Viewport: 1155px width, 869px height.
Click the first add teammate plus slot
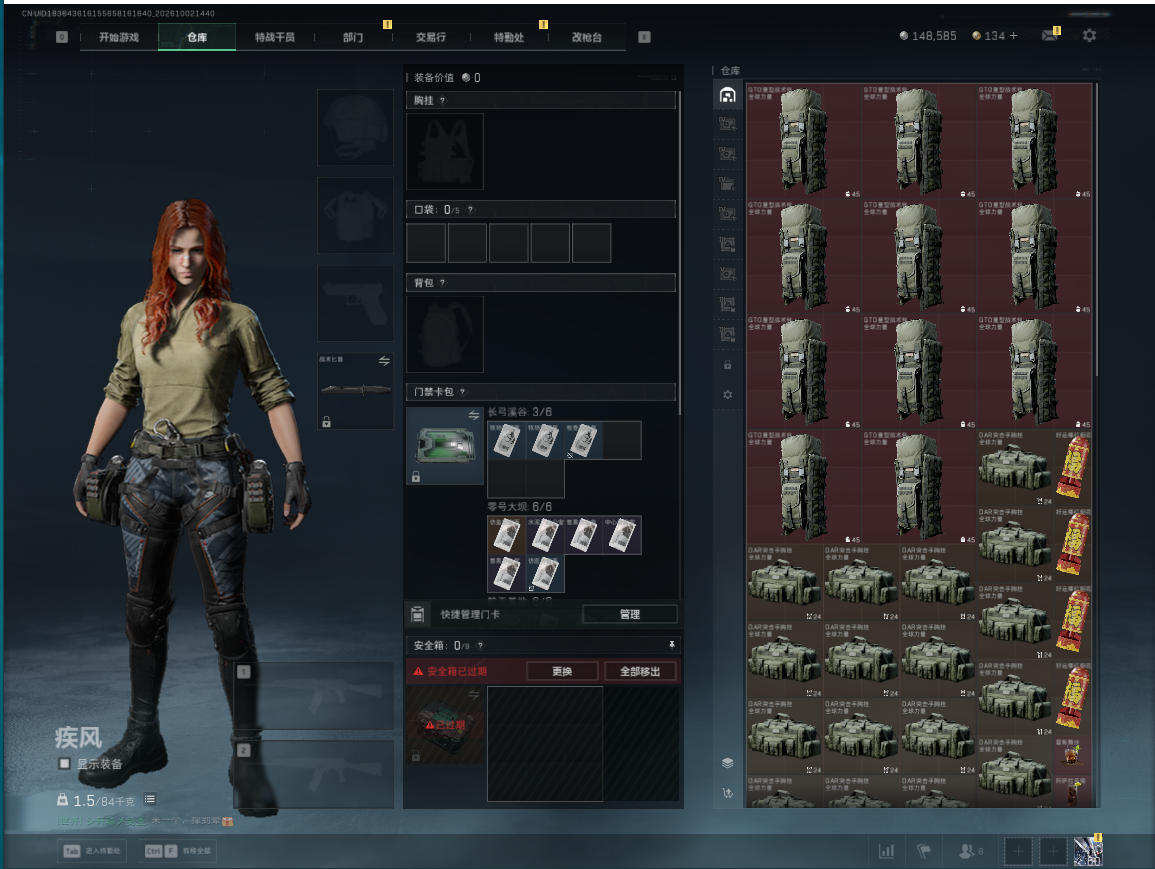pyautogui.click(x=1018, y=851)
